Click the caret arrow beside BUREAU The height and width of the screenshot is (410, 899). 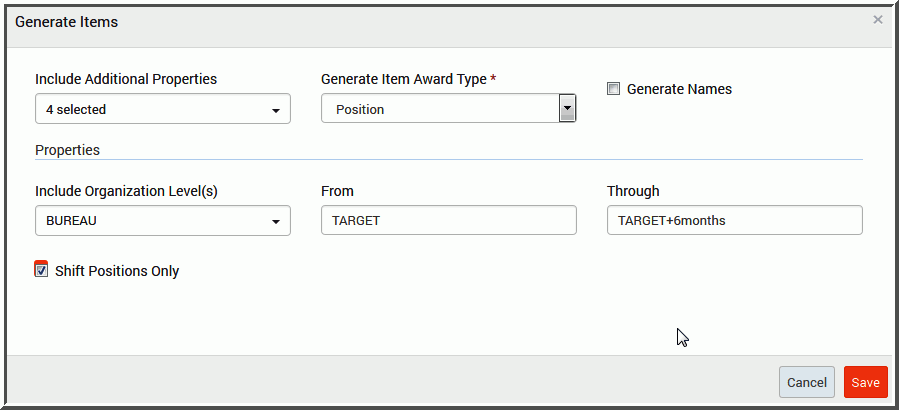click(x=276, y=222)
